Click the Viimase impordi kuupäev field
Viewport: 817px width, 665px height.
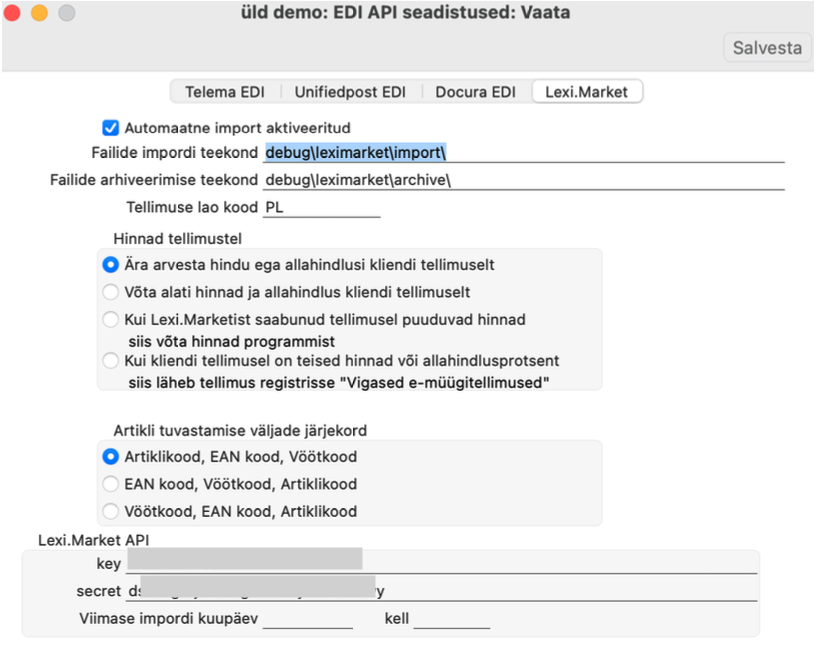pyautogui.click(x=308, y=619)
